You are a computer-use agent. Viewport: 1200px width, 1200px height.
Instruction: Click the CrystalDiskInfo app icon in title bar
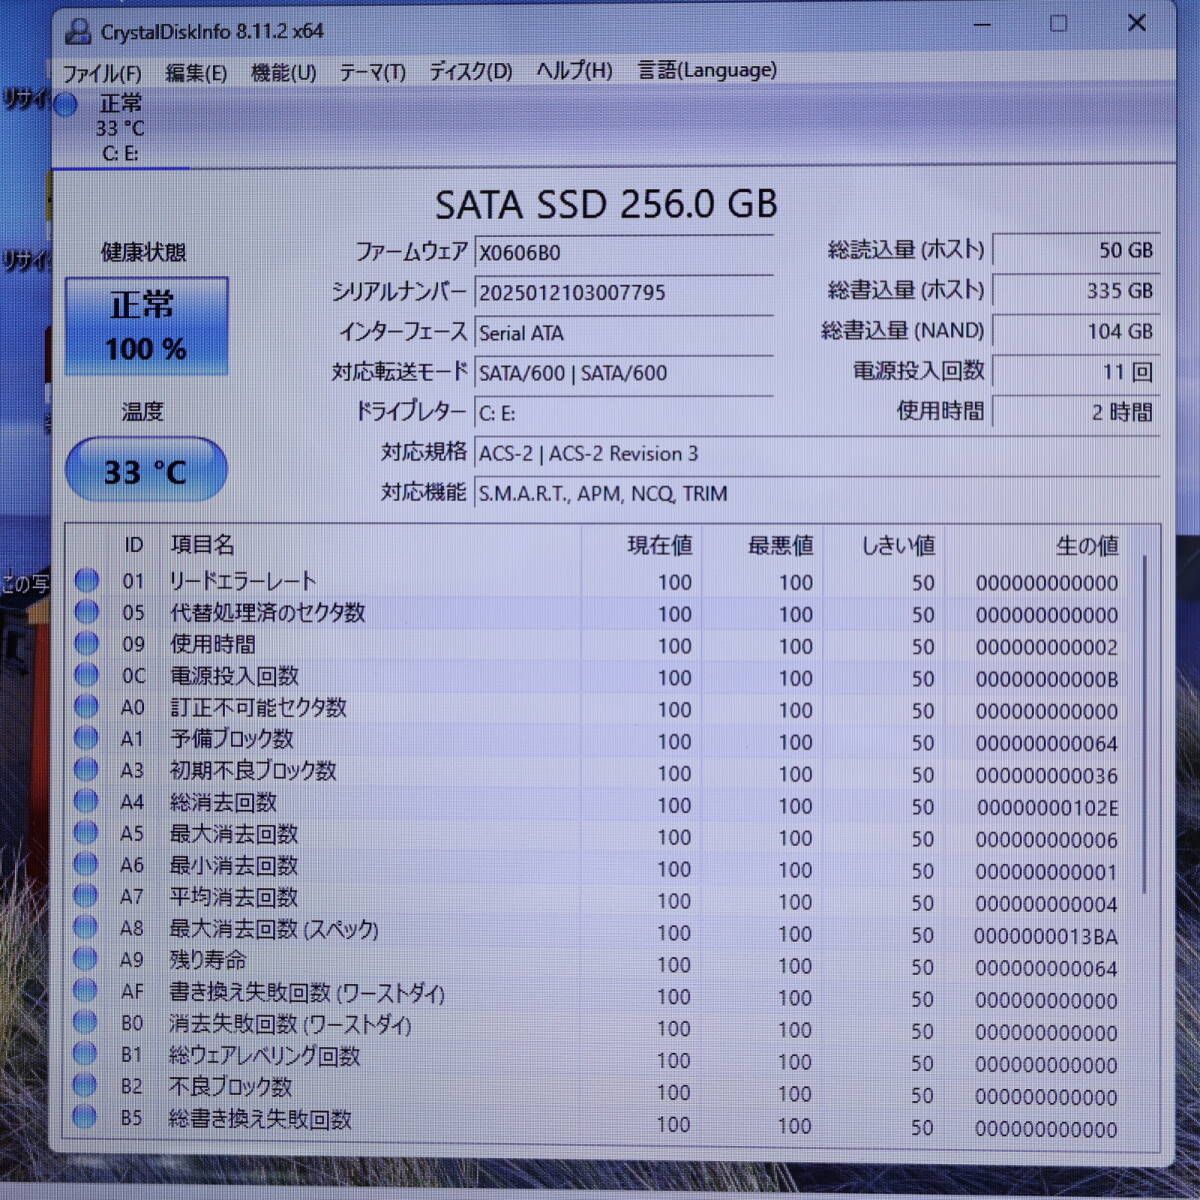click(79, 31)
